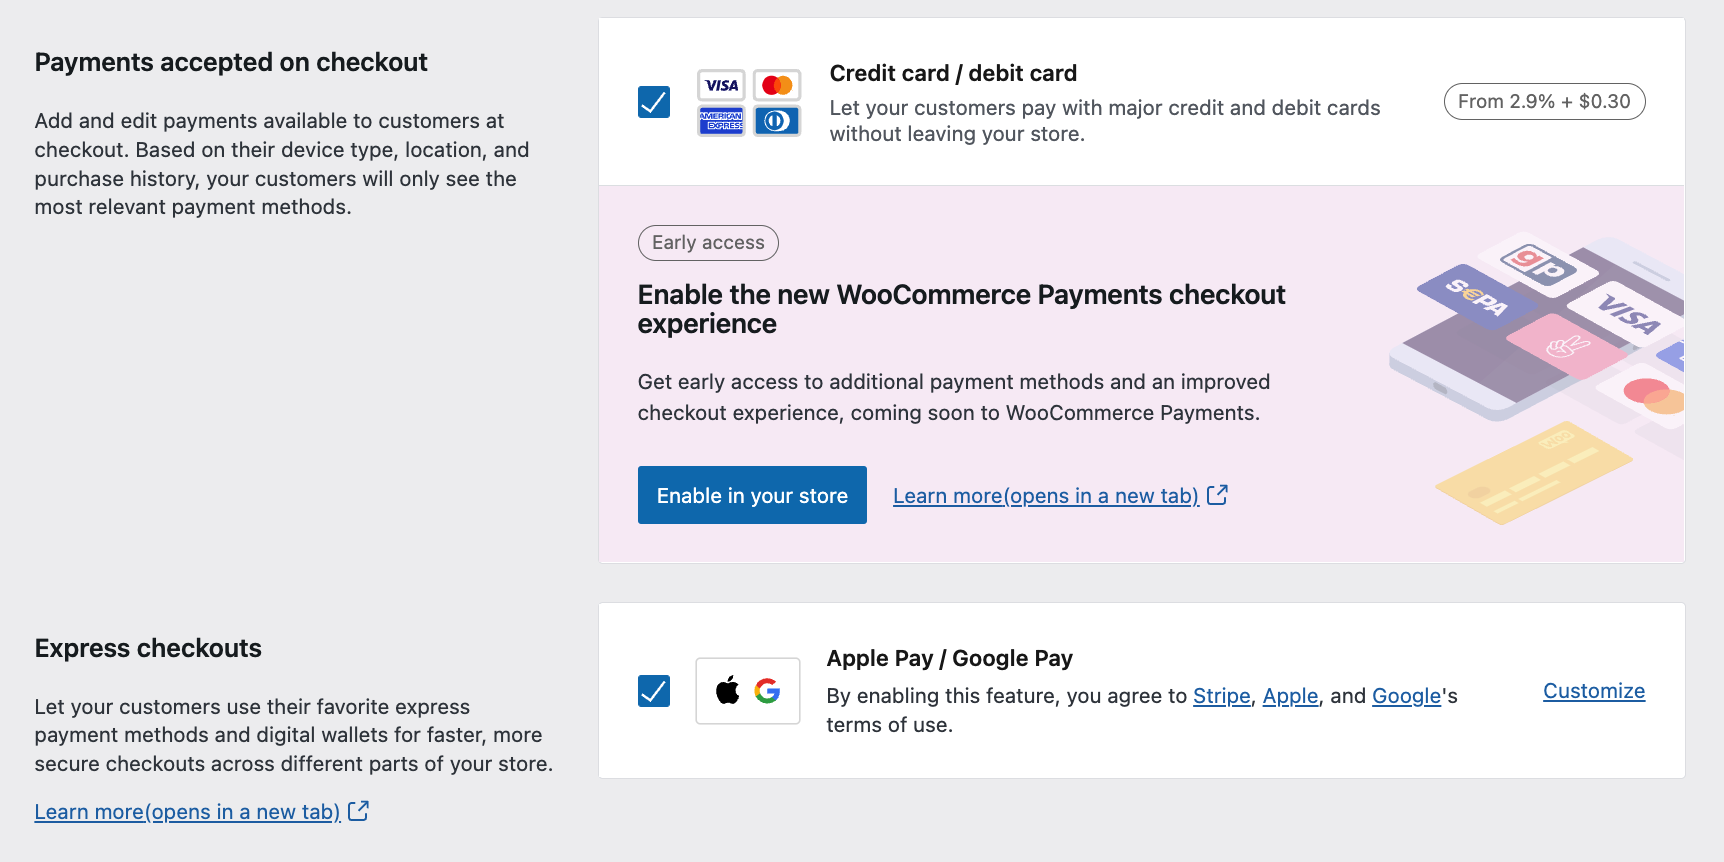Open the Google terms link

tap(1406, 695)
